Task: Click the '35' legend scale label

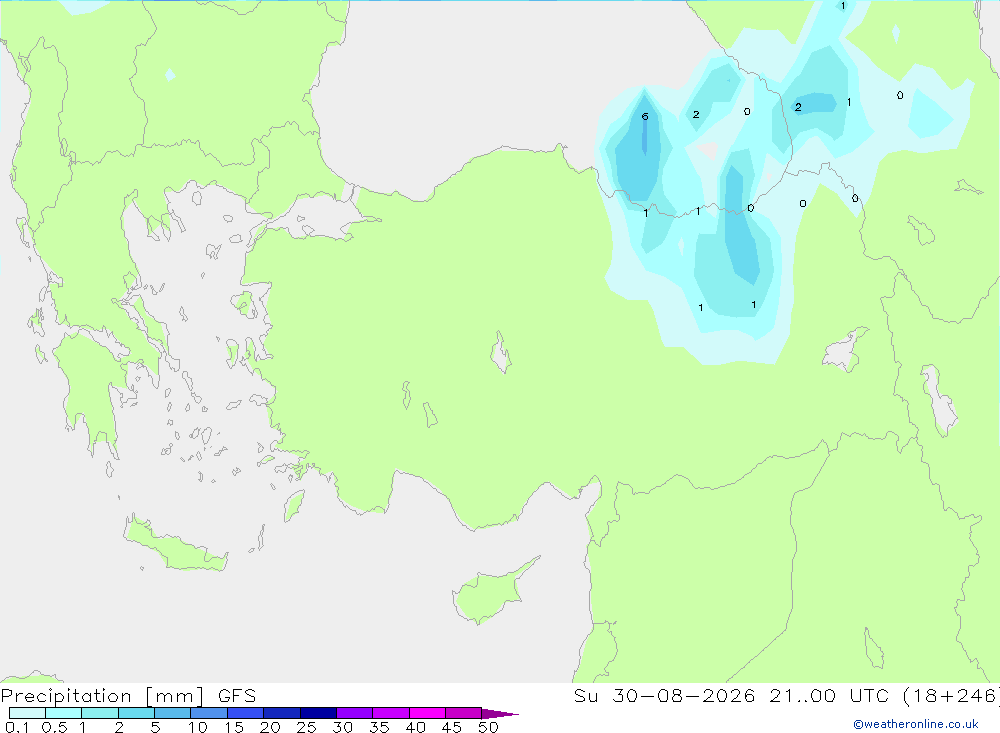Action: coord(379,727)
